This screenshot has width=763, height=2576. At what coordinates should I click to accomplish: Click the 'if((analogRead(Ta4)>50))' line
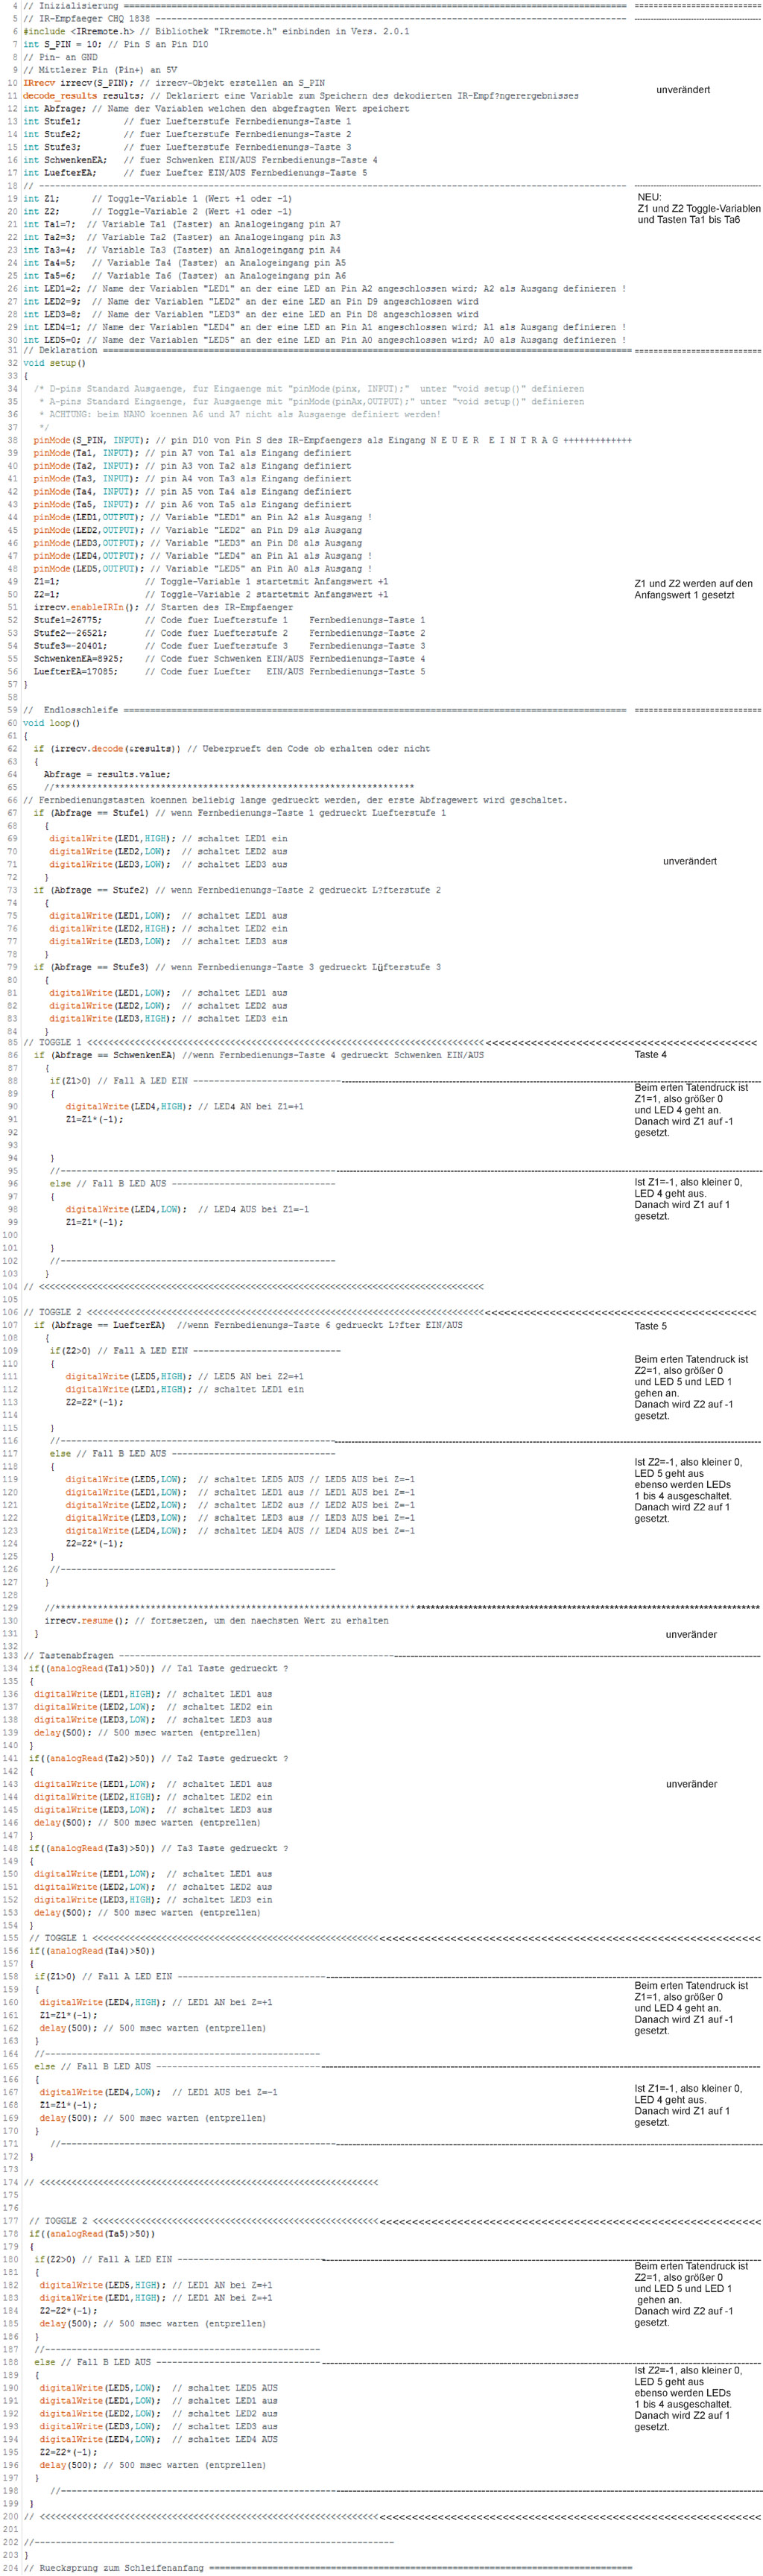[x=93, y=1951]
